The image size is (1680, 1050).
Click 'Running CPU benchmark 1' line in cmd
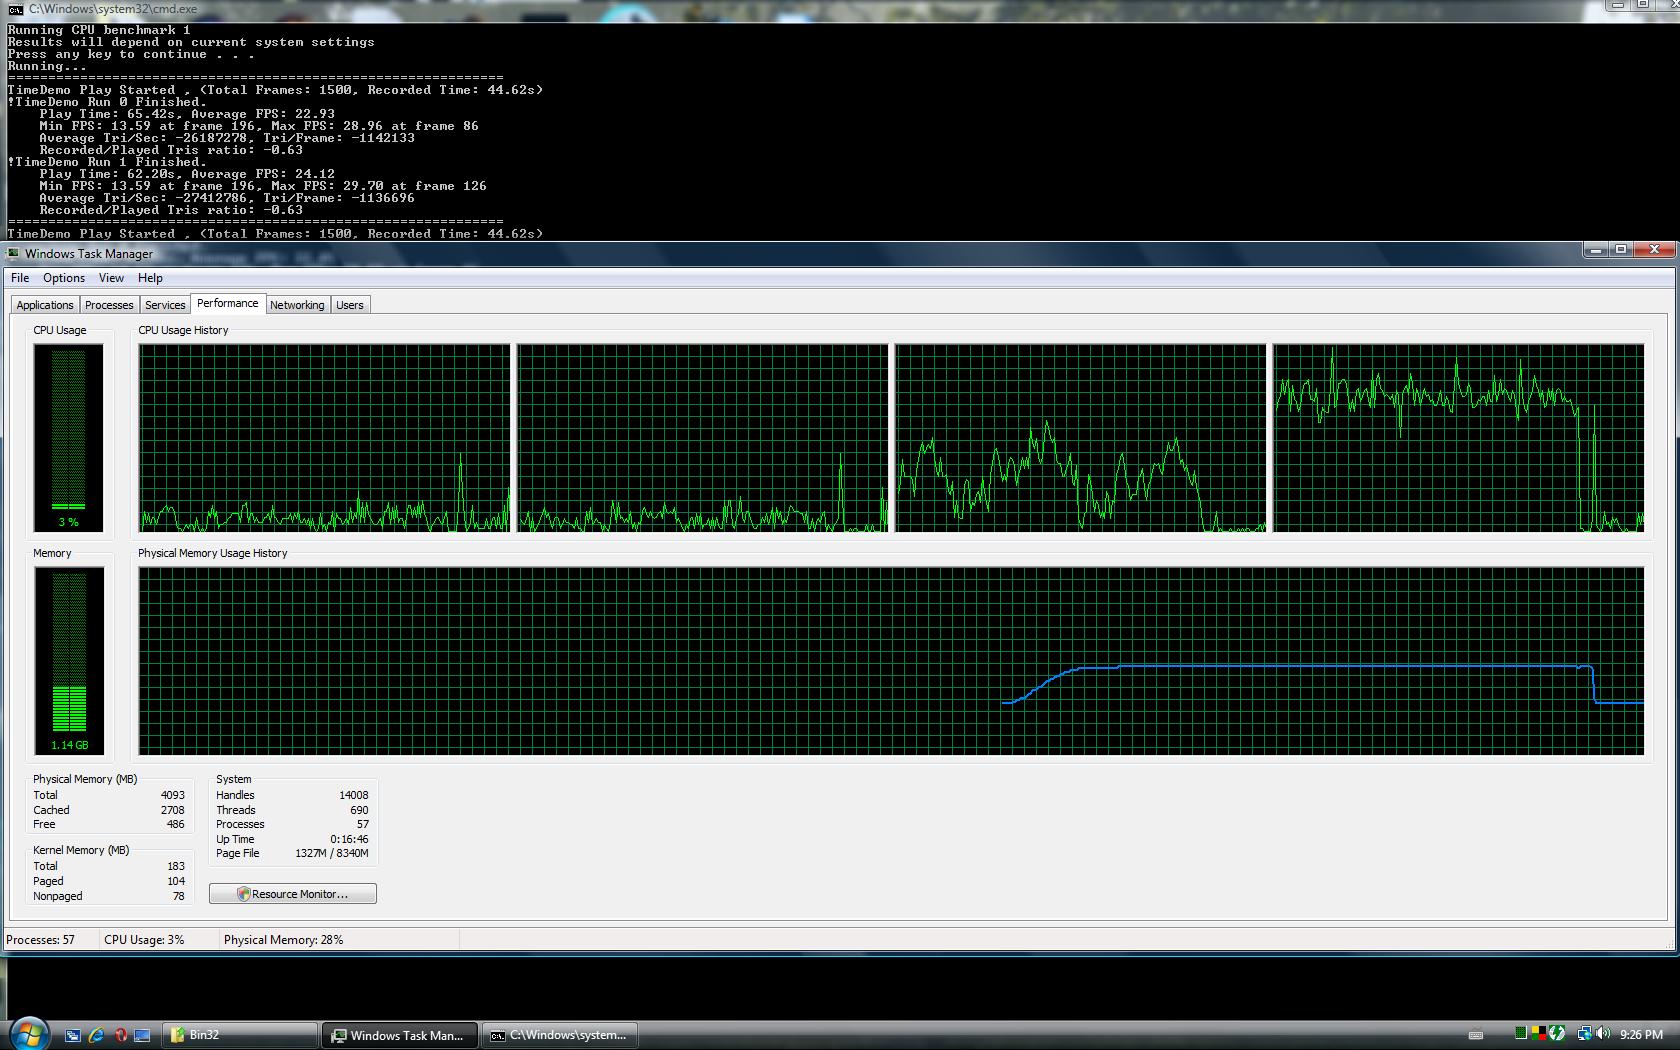click(x=99, y=30)
